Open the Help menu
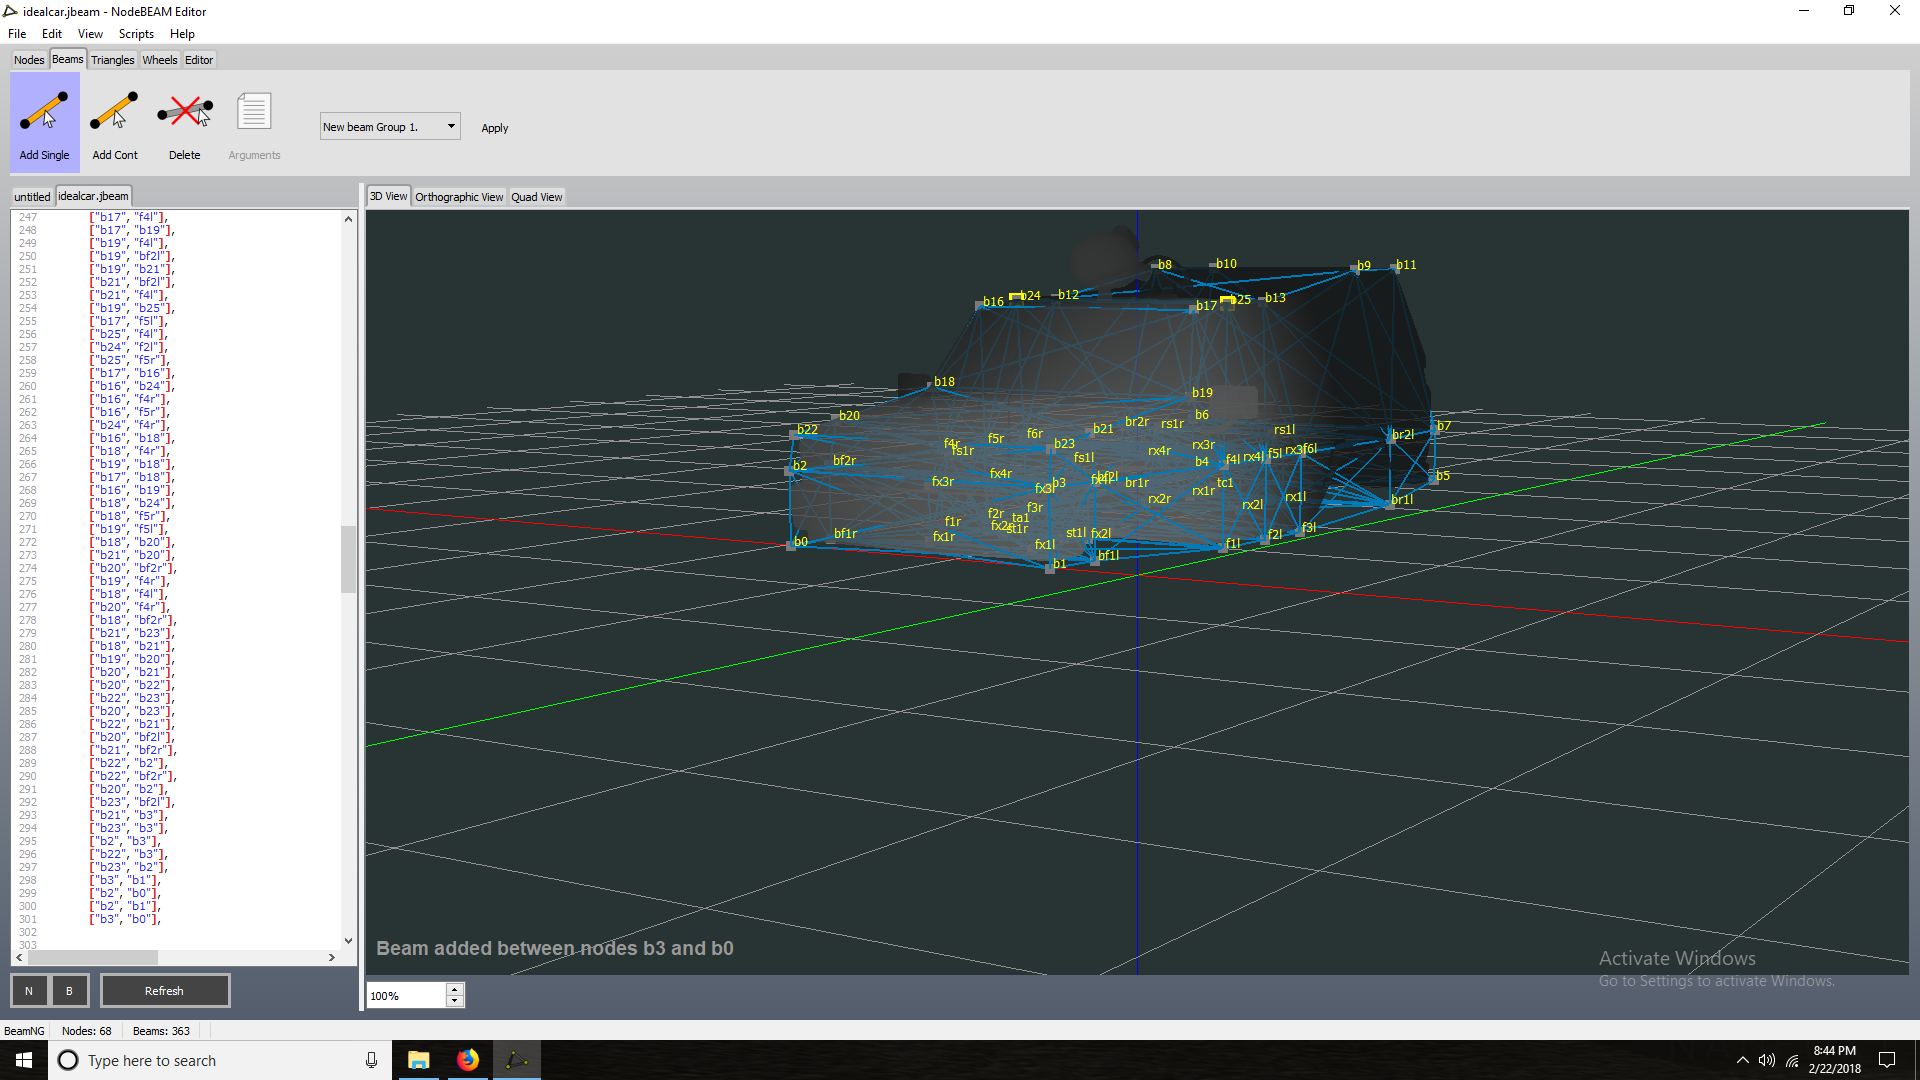 click(182, 34)
